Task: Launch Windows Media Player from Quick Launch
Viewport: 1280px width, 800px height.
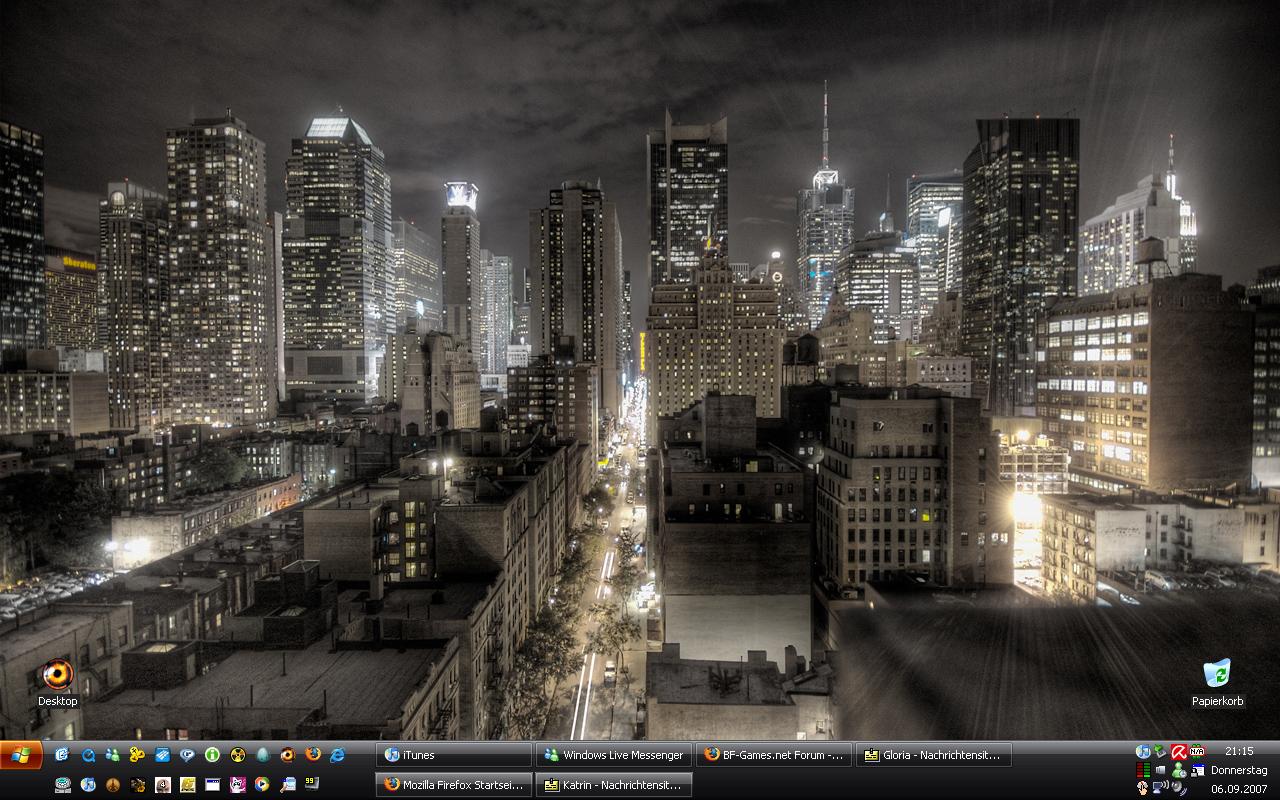Action: click(262, 784)
